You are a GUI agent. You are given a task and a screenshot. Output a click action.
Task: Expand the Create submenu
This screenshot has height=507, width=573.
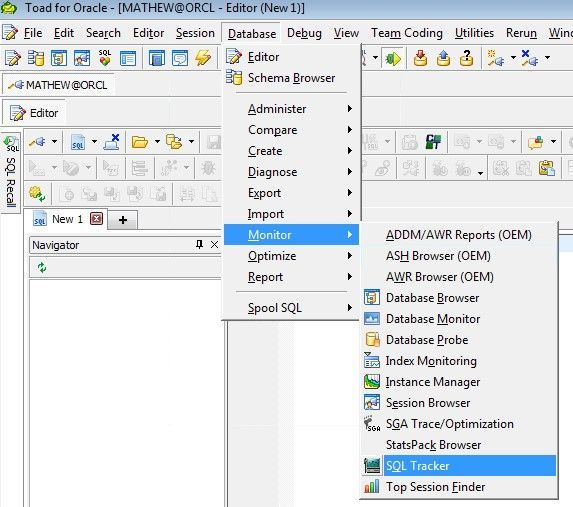point(291,151)
